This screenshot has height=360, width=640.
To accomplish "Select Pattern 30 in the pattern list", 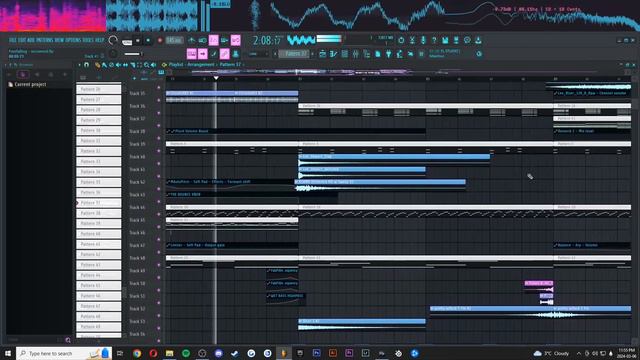I will [x=98, y=130].
